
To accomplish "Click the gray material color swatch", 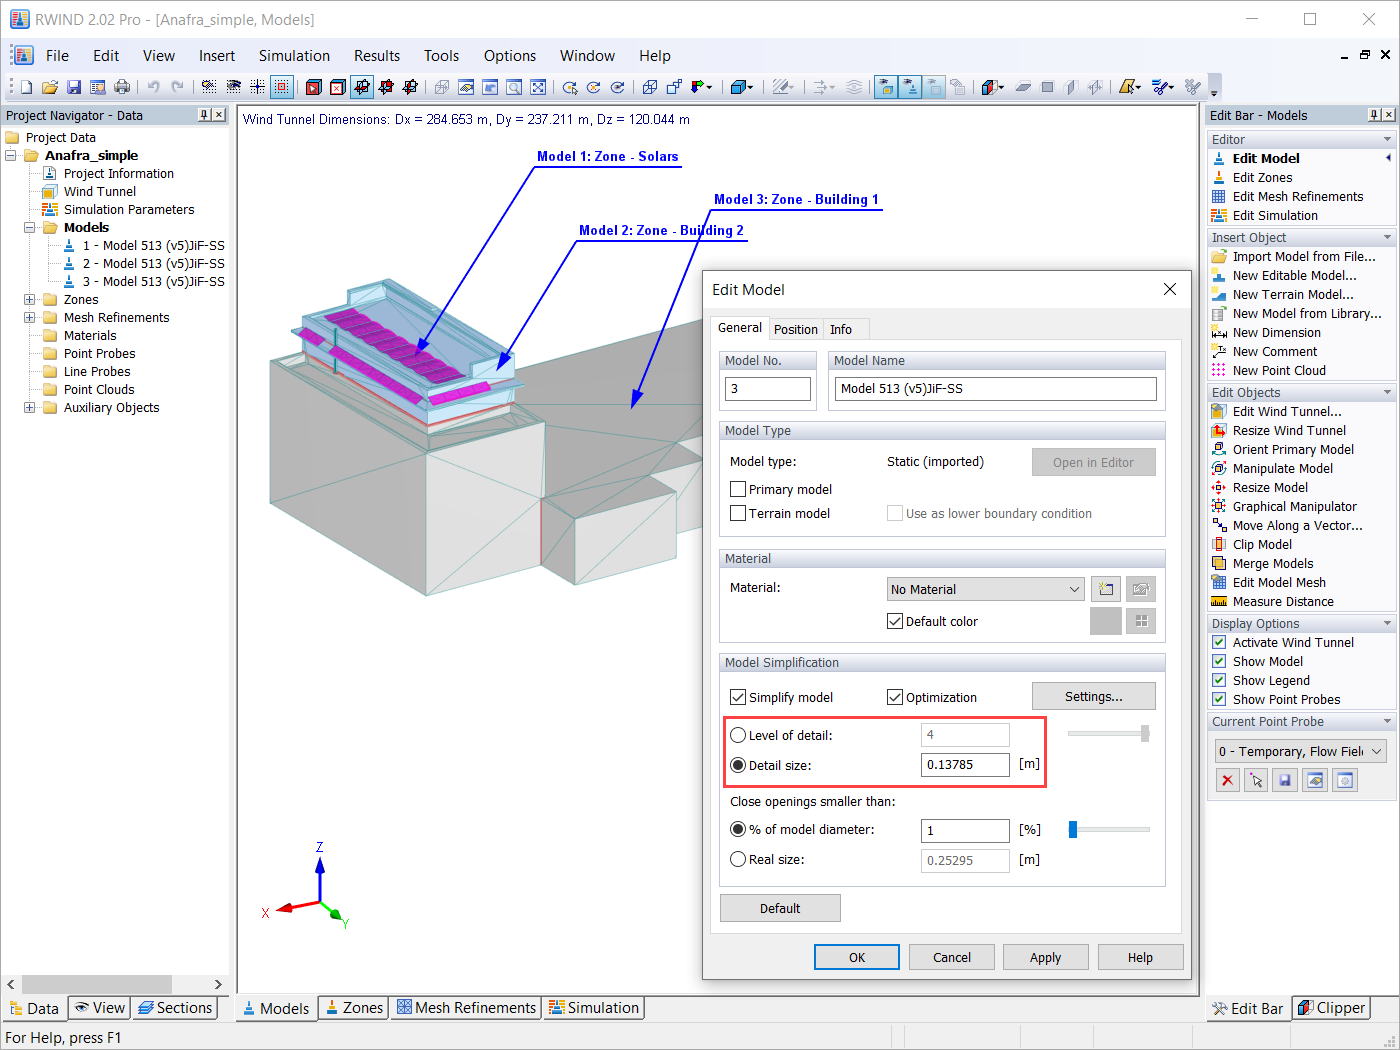I will point(1105,621).
